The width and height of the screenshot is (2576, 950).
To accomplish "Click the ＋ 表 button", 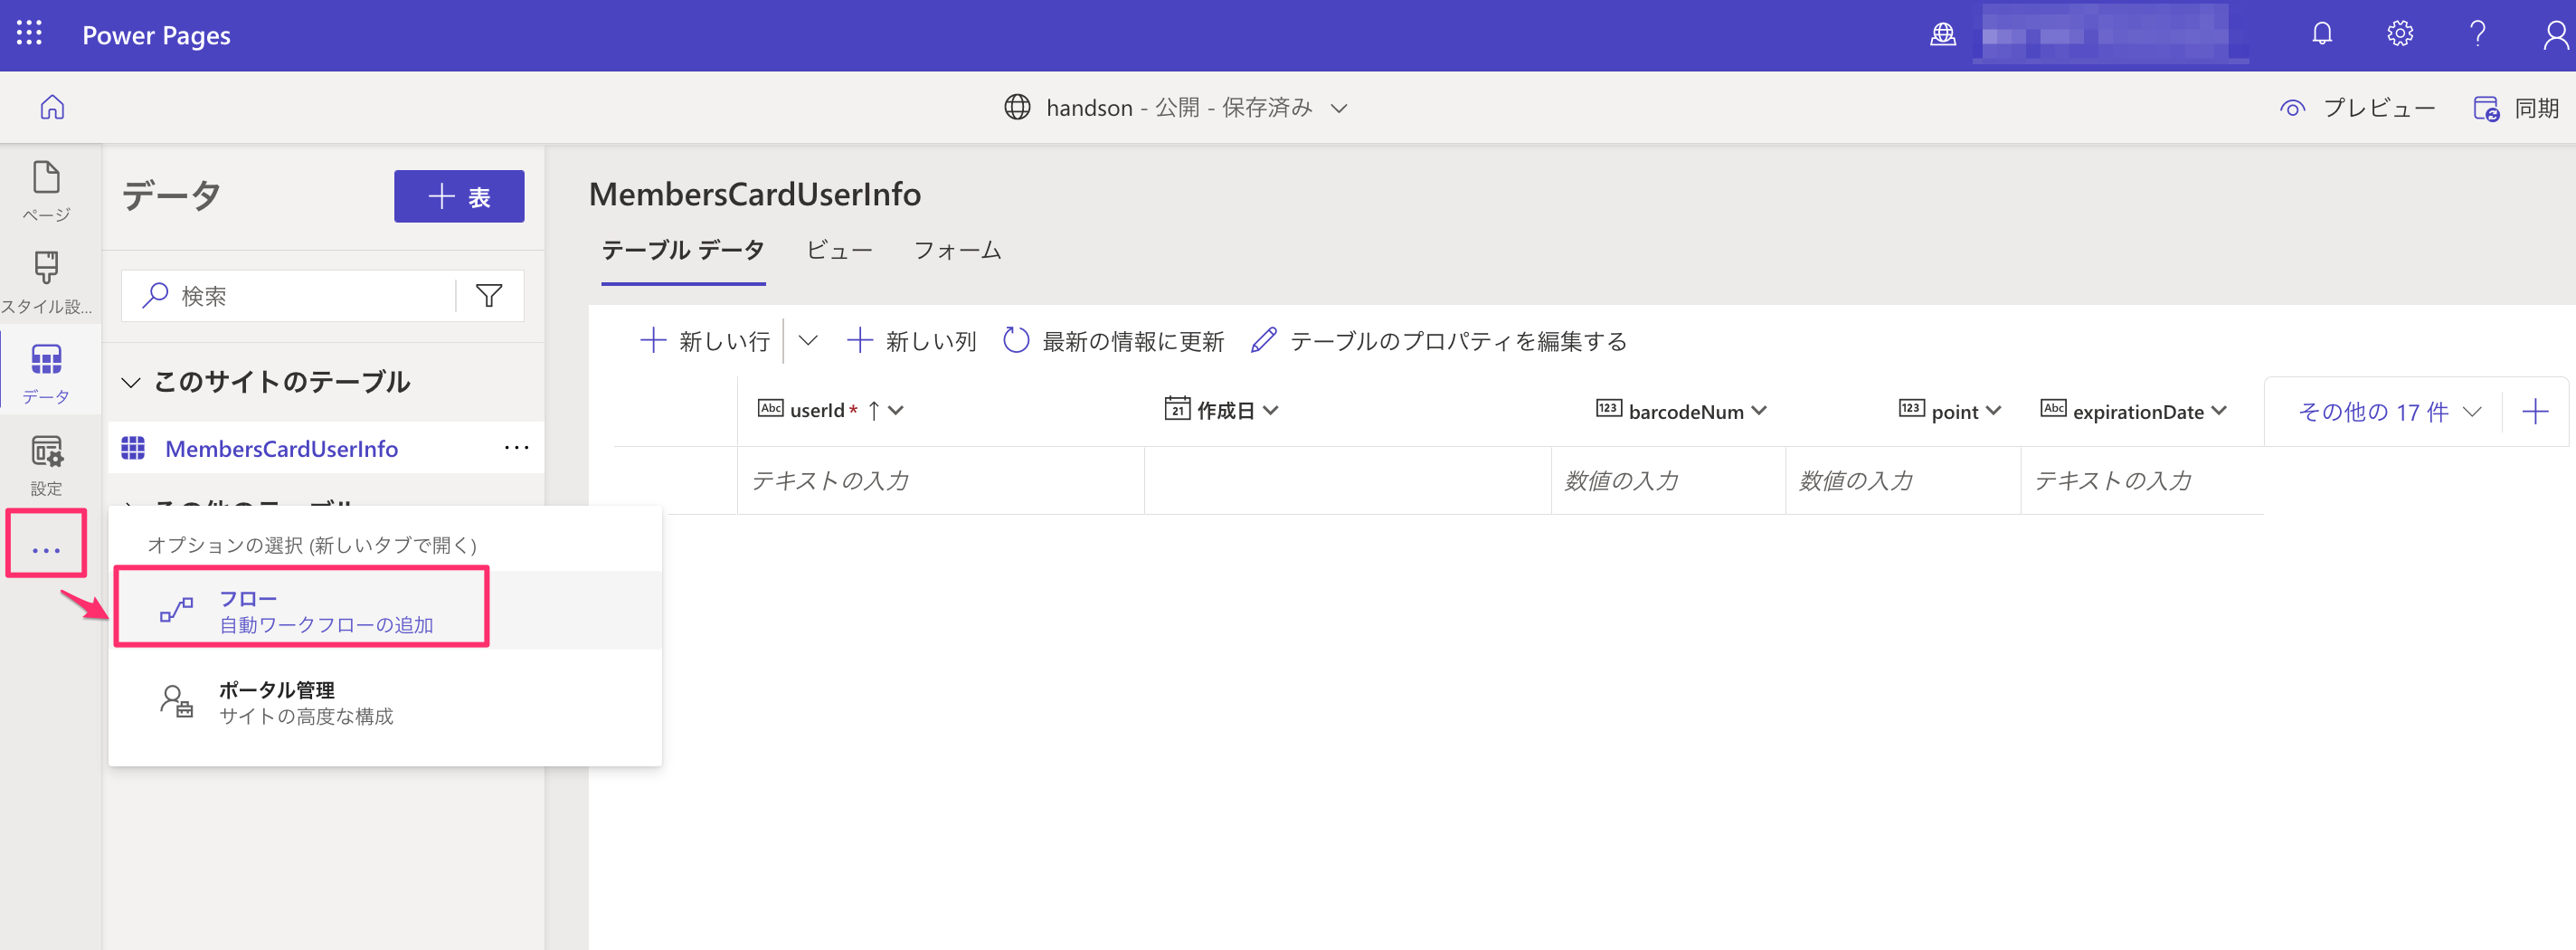I will [x=459, y=196].
